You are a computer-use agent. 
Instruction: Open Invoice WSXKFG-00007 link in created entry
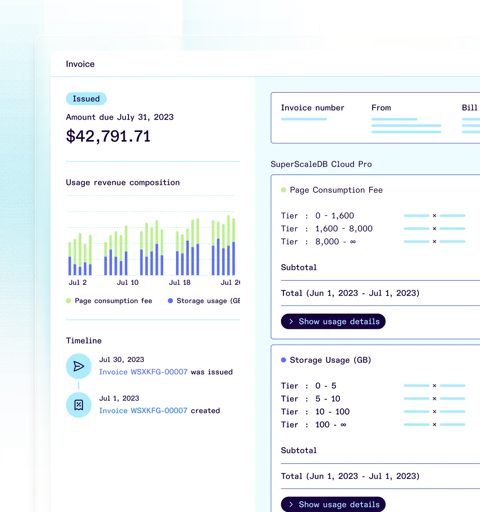point(143,411)
